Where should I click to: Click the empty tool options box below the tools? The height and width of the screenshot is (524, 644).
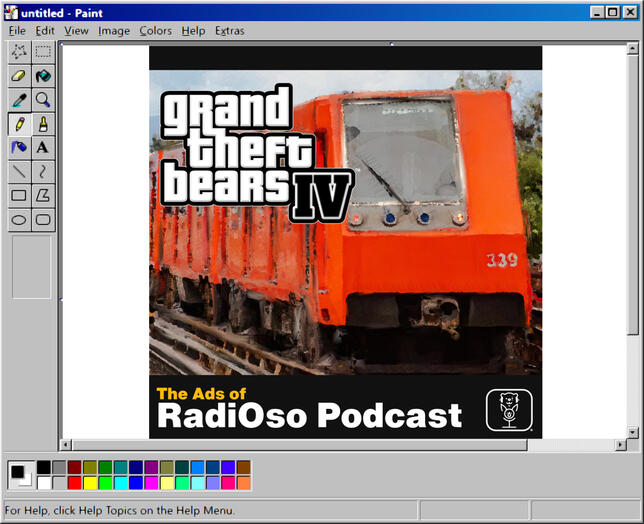coord(31,267)
